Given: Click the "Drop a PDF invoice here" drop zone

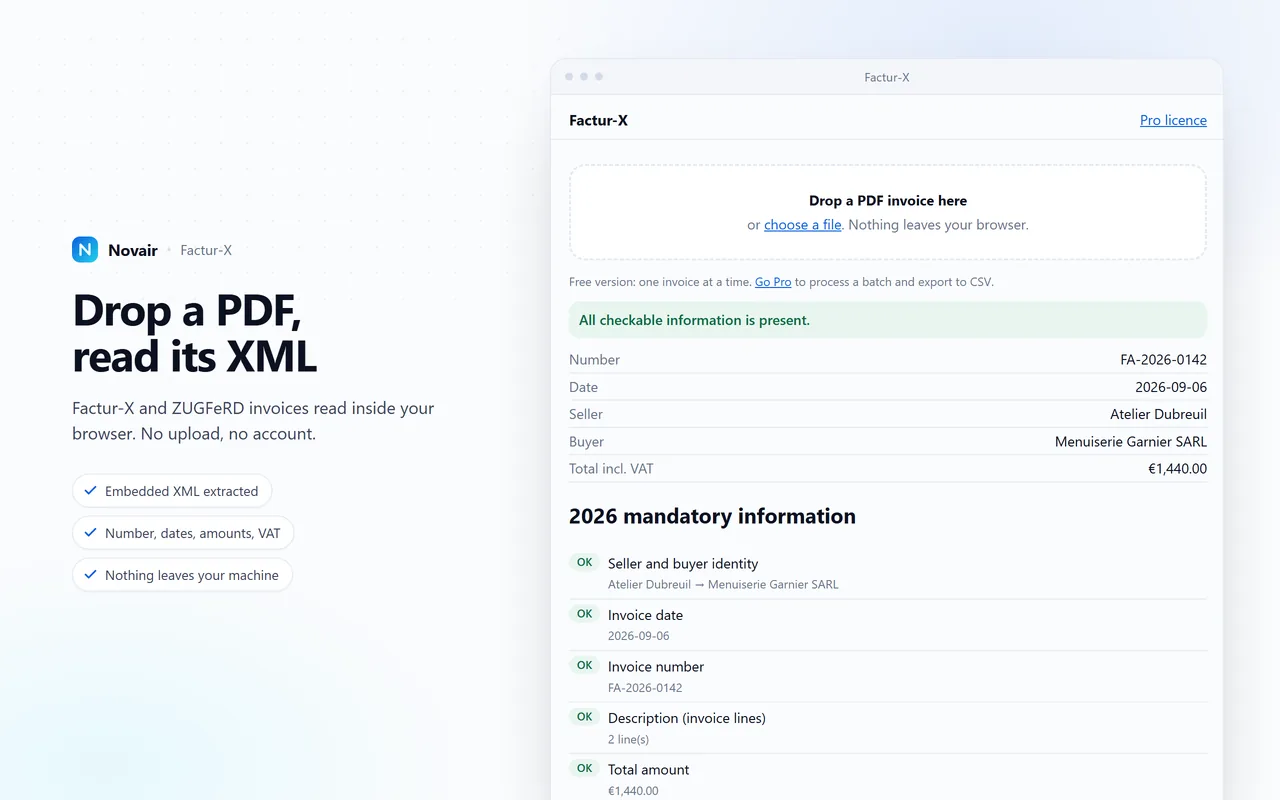Looking at the screenshot, I should point(888,212).
